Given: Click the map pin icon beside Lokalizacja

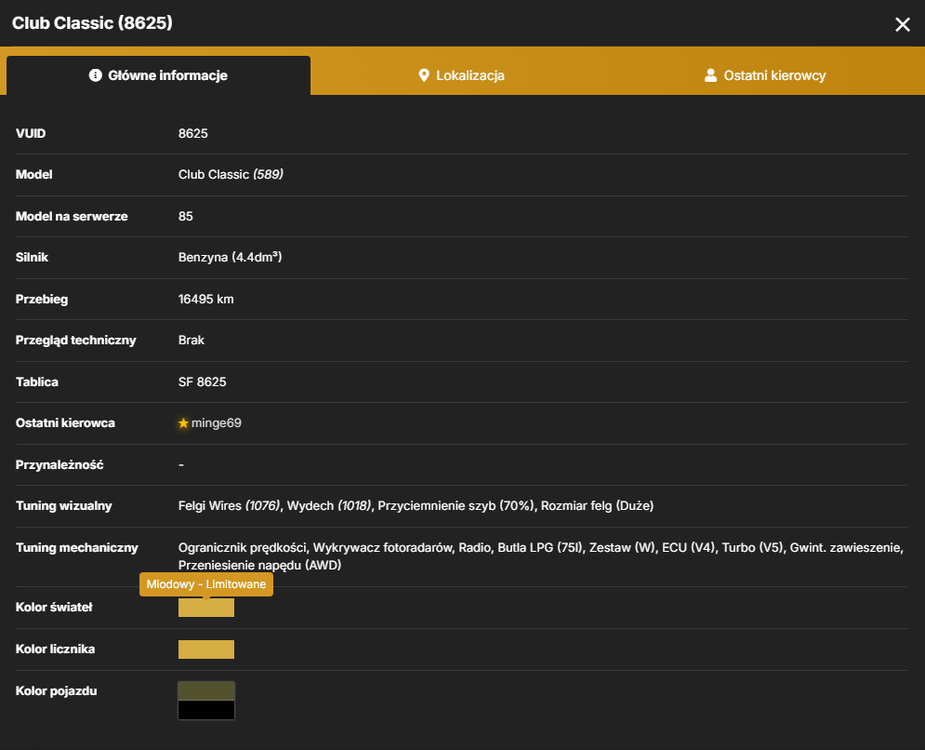Looking at the screenshot, I should click(x=424, y=76).
